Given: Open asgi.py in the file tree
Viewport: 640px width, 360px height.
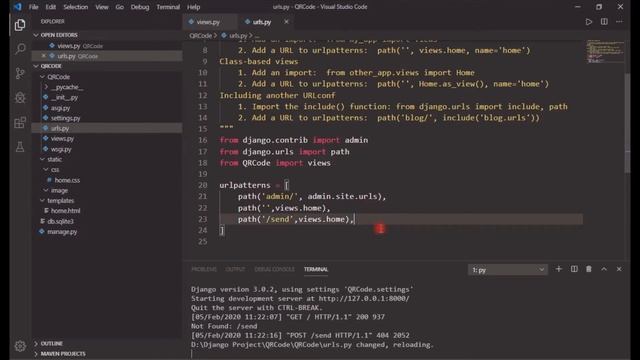Looking at the screenshot, I should 107,108.
